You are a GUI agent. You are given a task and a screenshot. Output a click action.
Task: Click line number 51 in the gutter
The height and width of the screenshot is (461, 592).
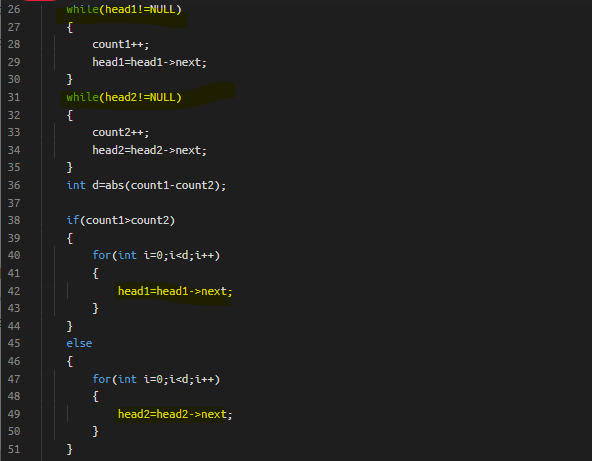click(14, 449)
